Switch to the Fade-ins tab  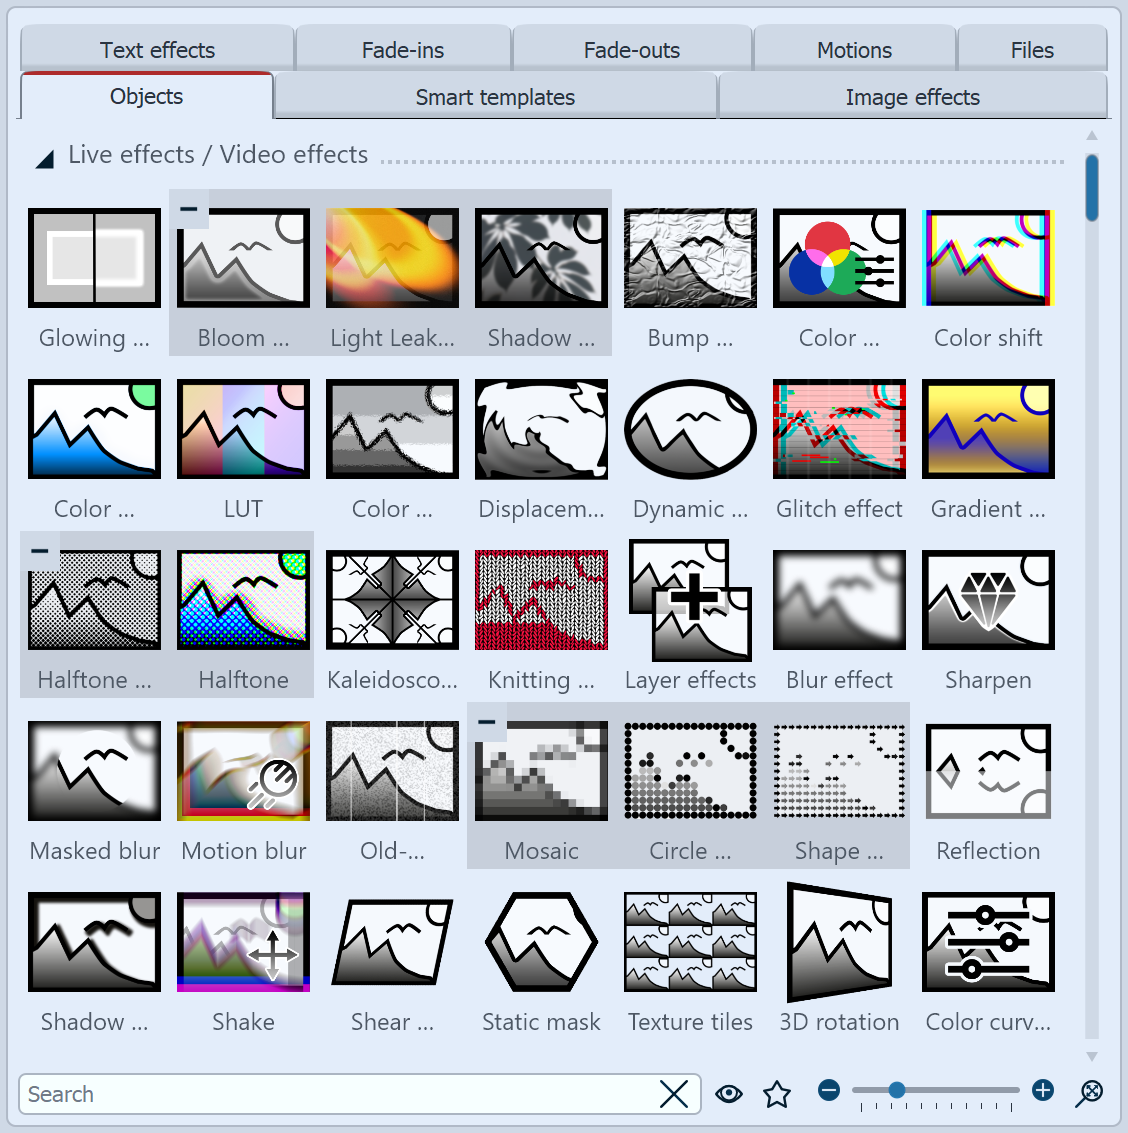pyautogui.click(x=402, y=49)
